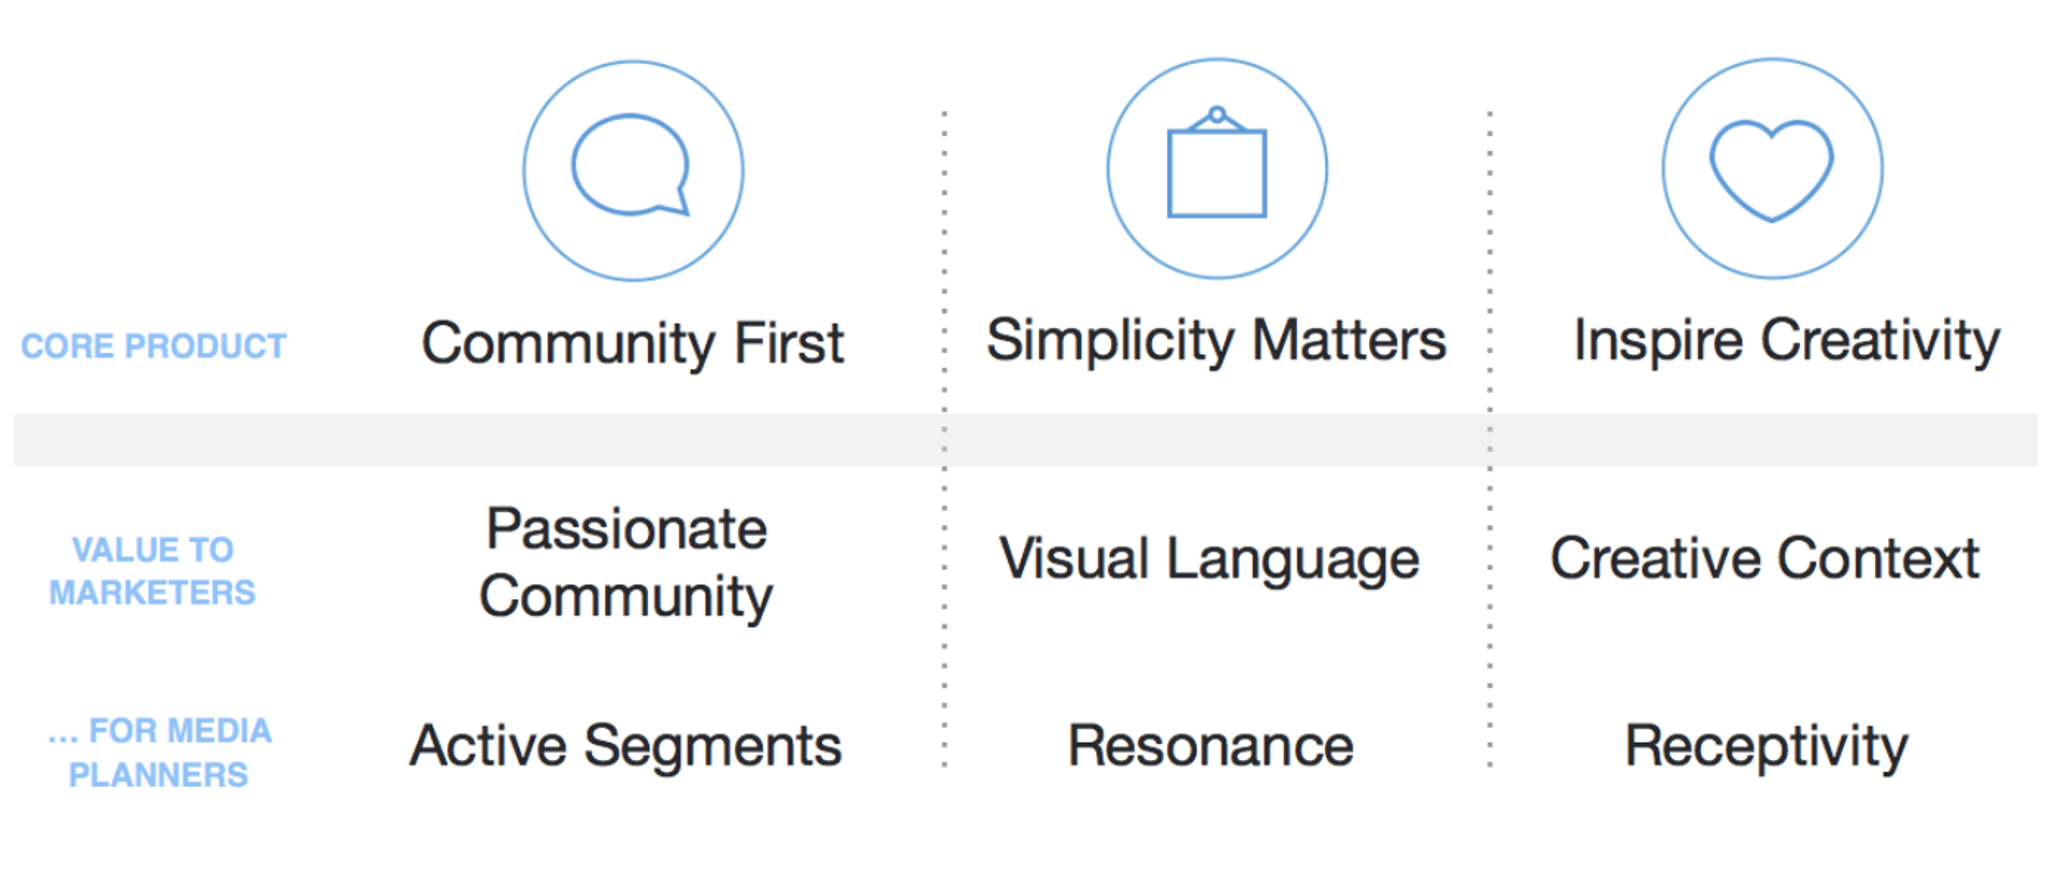Click the Resonance text
Viewport: 2056px width, 873px height.
tap(1210, 746)
